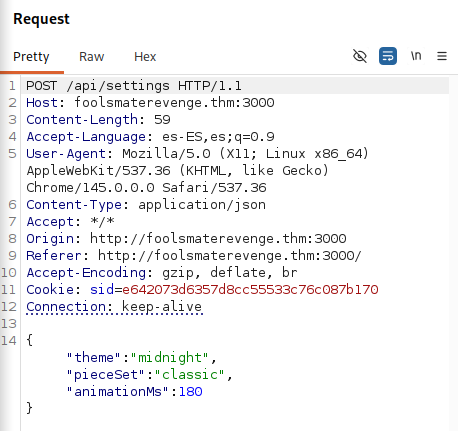Click the animationMs value 180
Image resolution: width=458 pixels, height=431 pixels.
(190, 391)
